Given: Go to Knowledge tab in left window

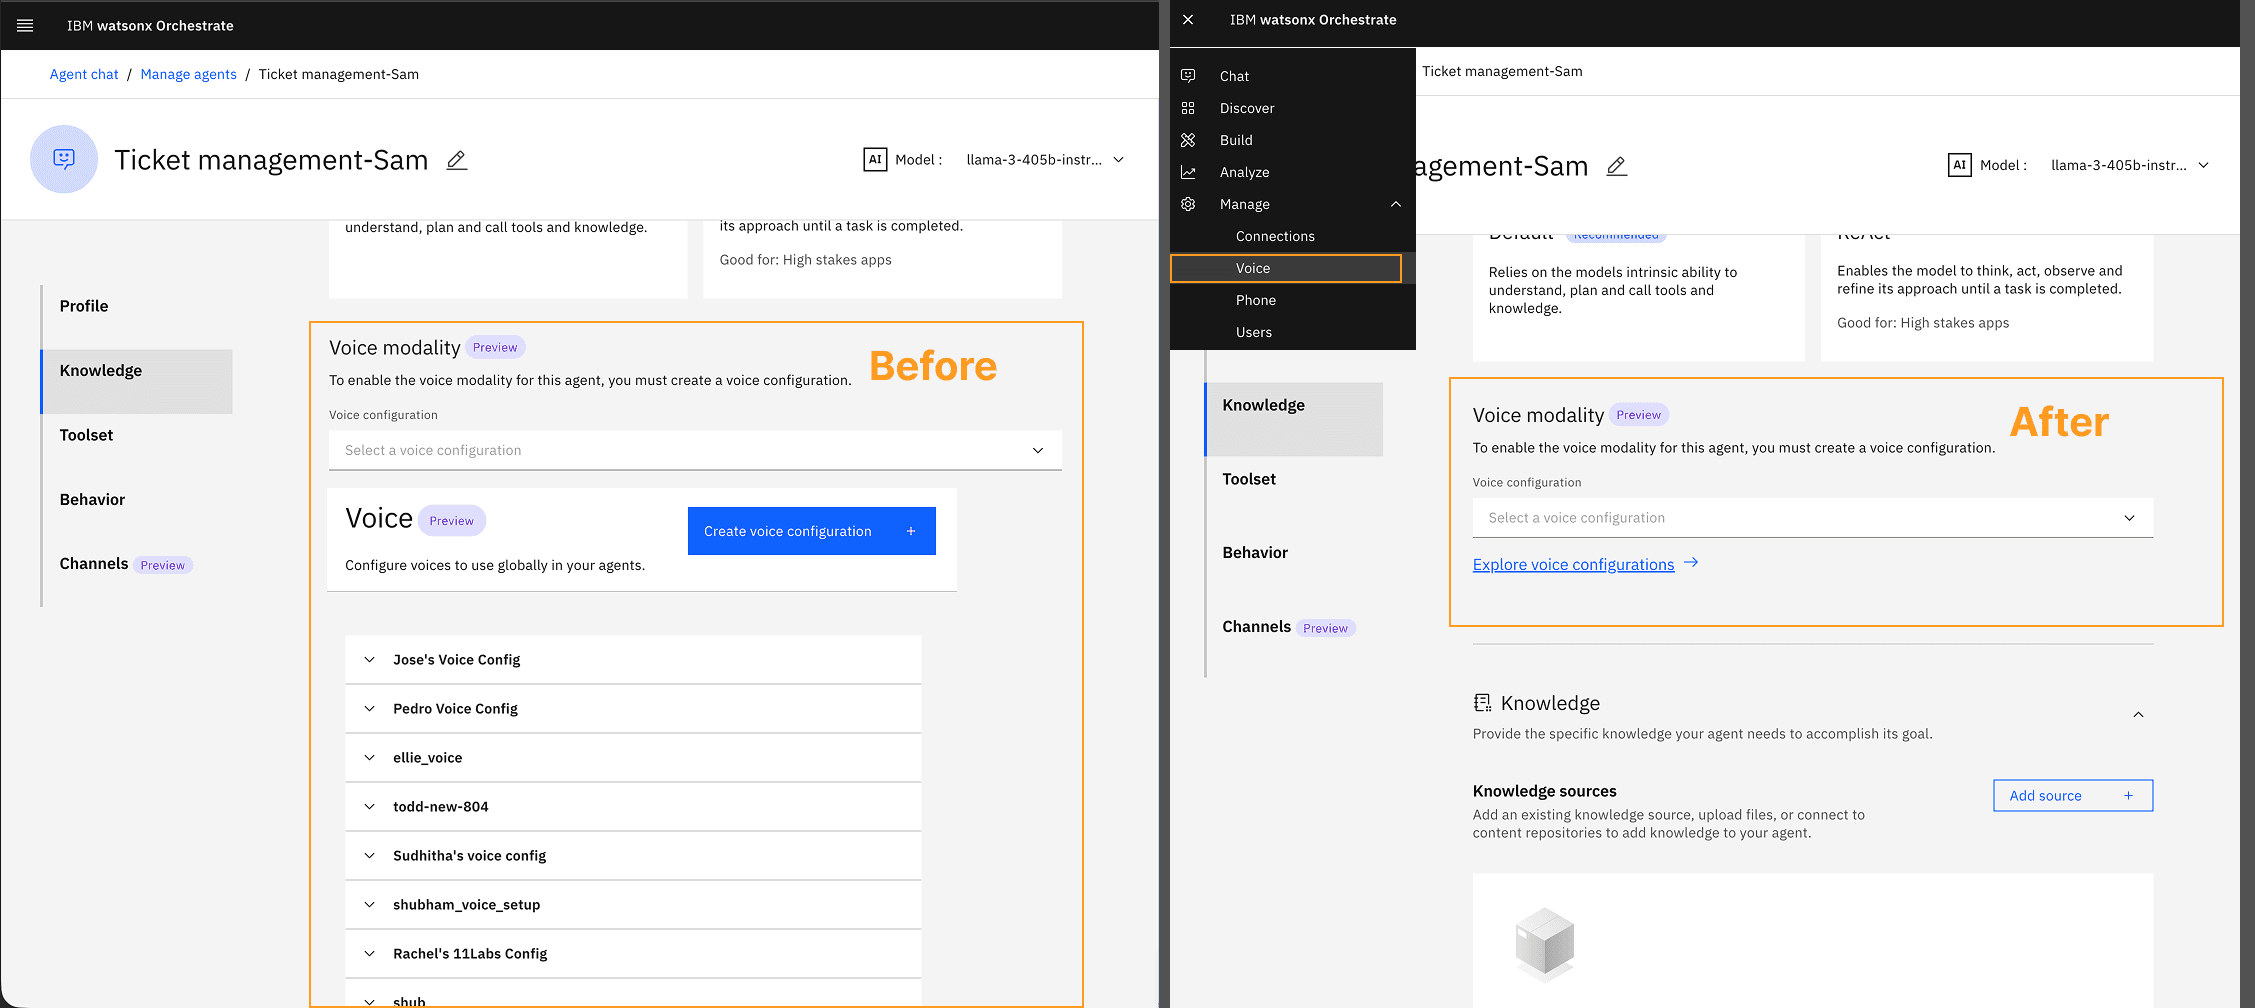Looking at the screenshot, I should [x=137, y=381].
